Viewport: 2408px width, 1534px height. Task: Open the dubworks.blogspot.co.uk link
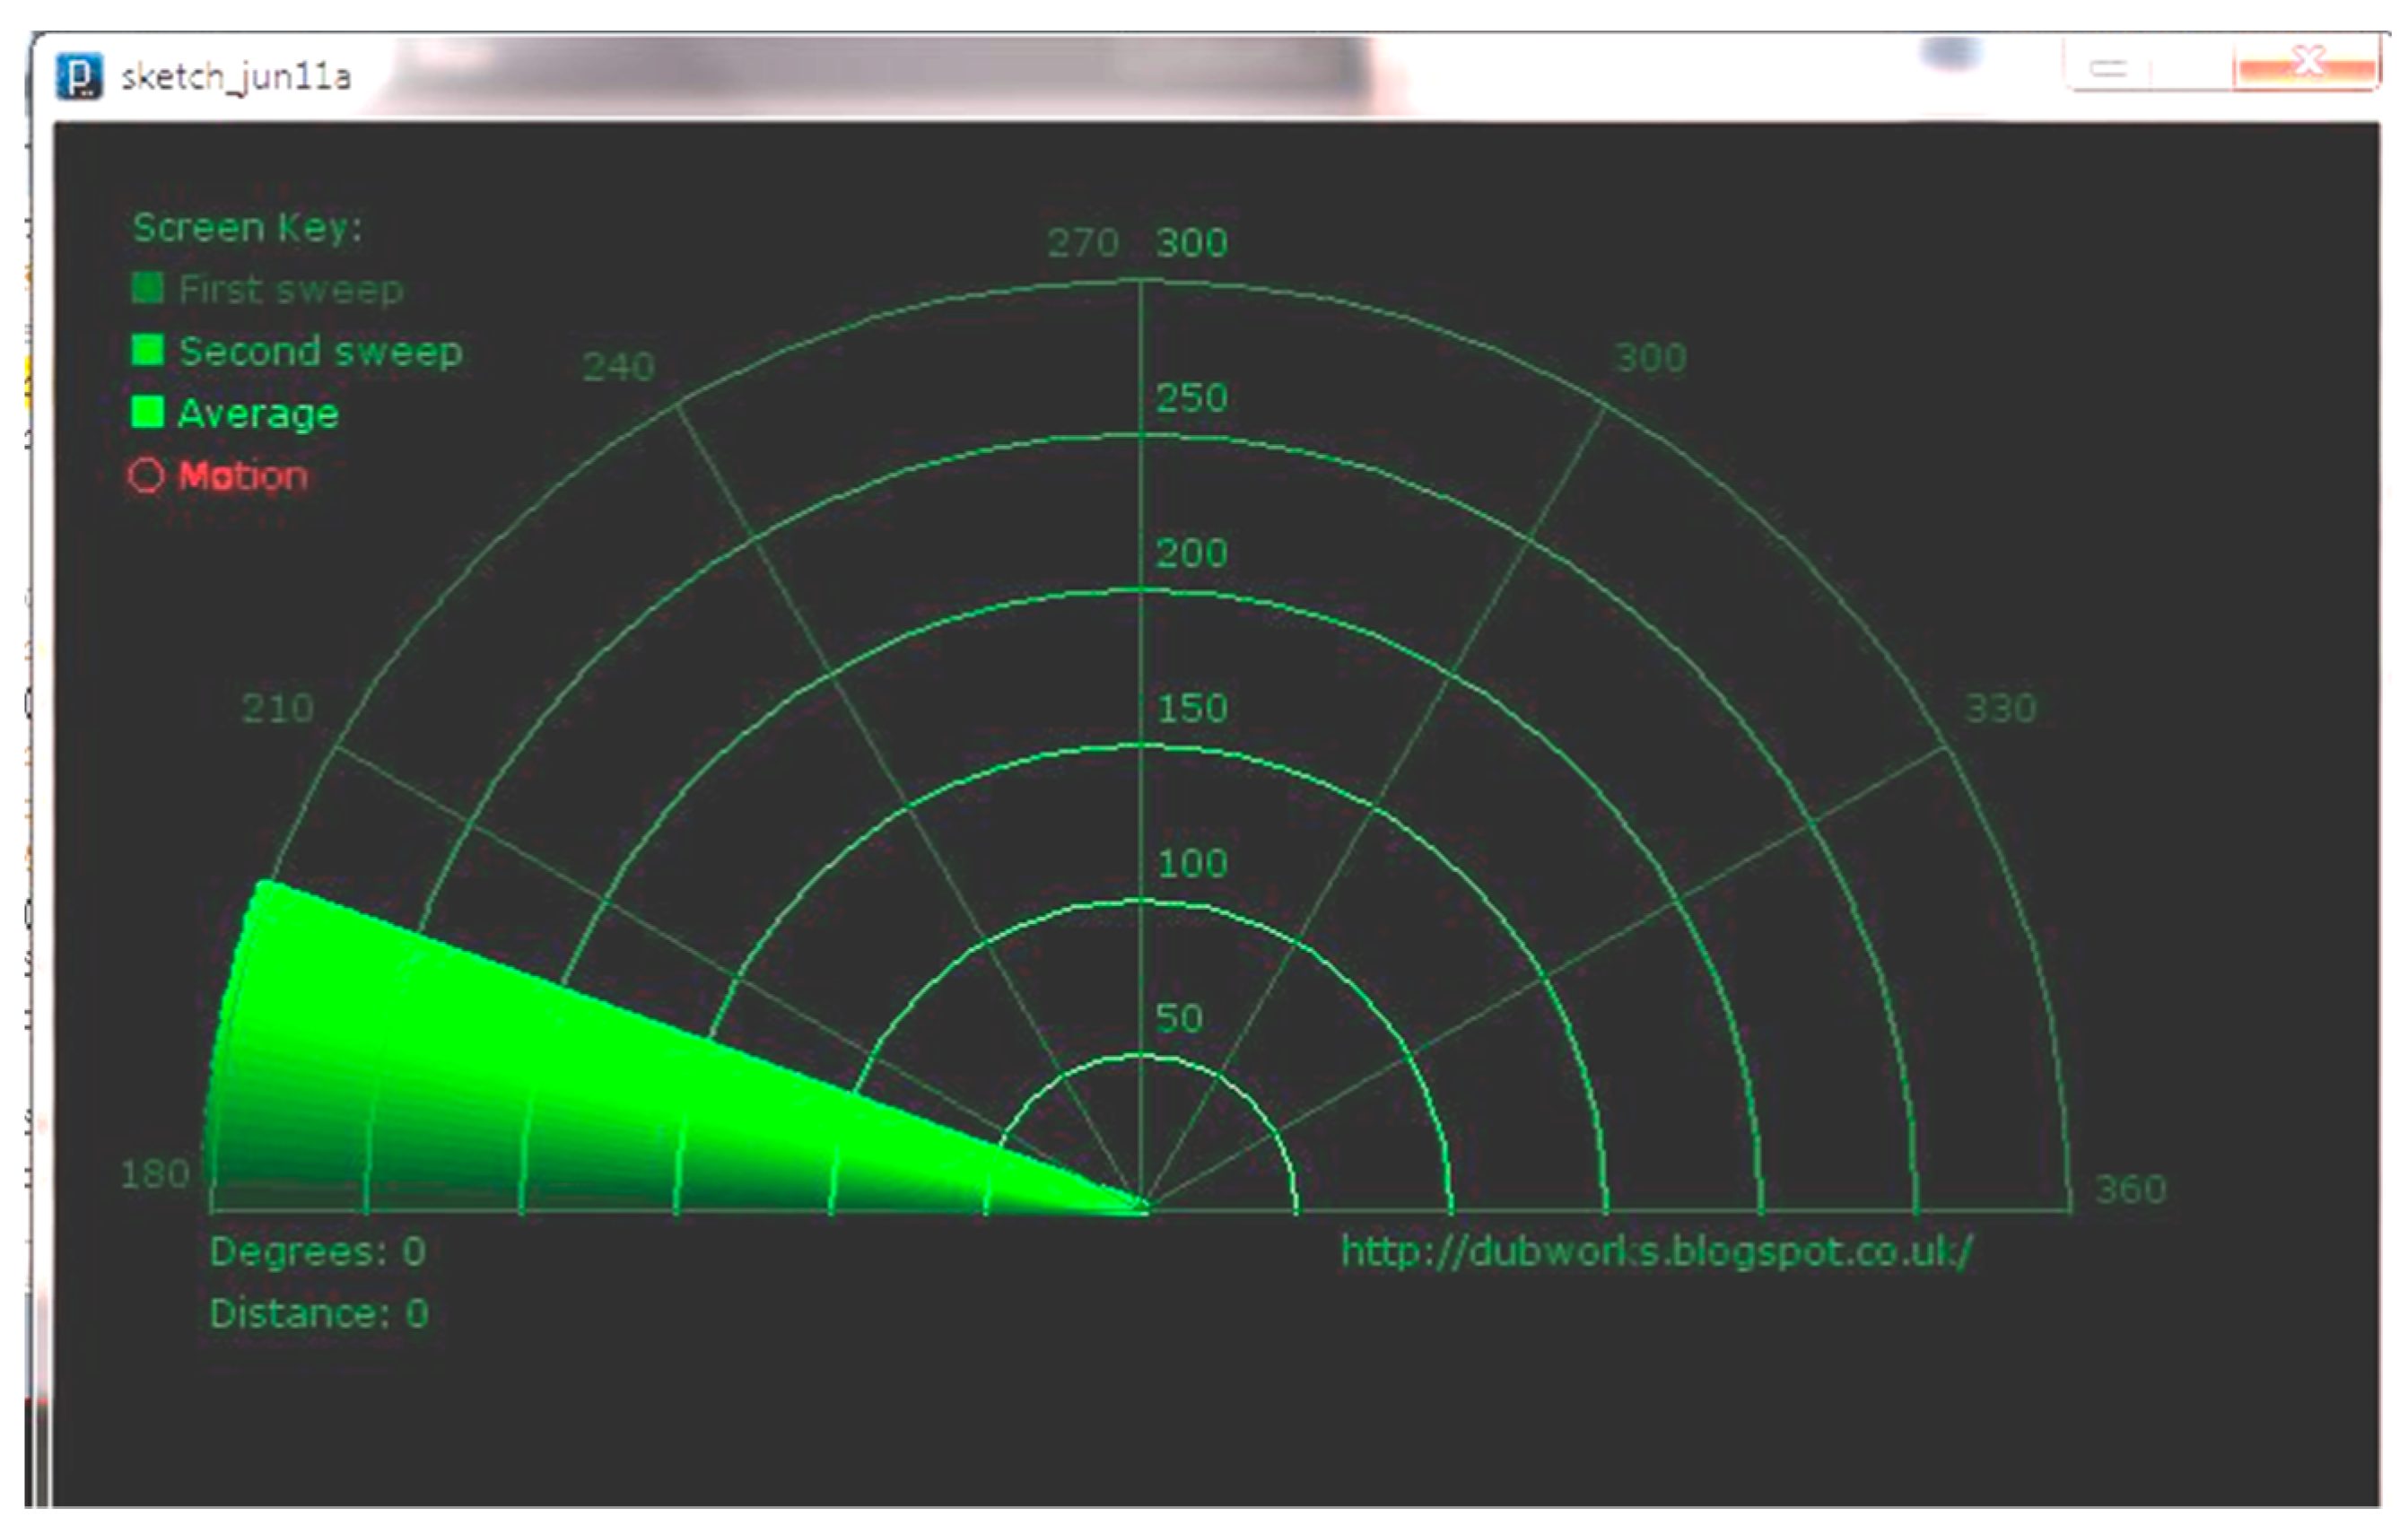[x=1656, y=1251]
